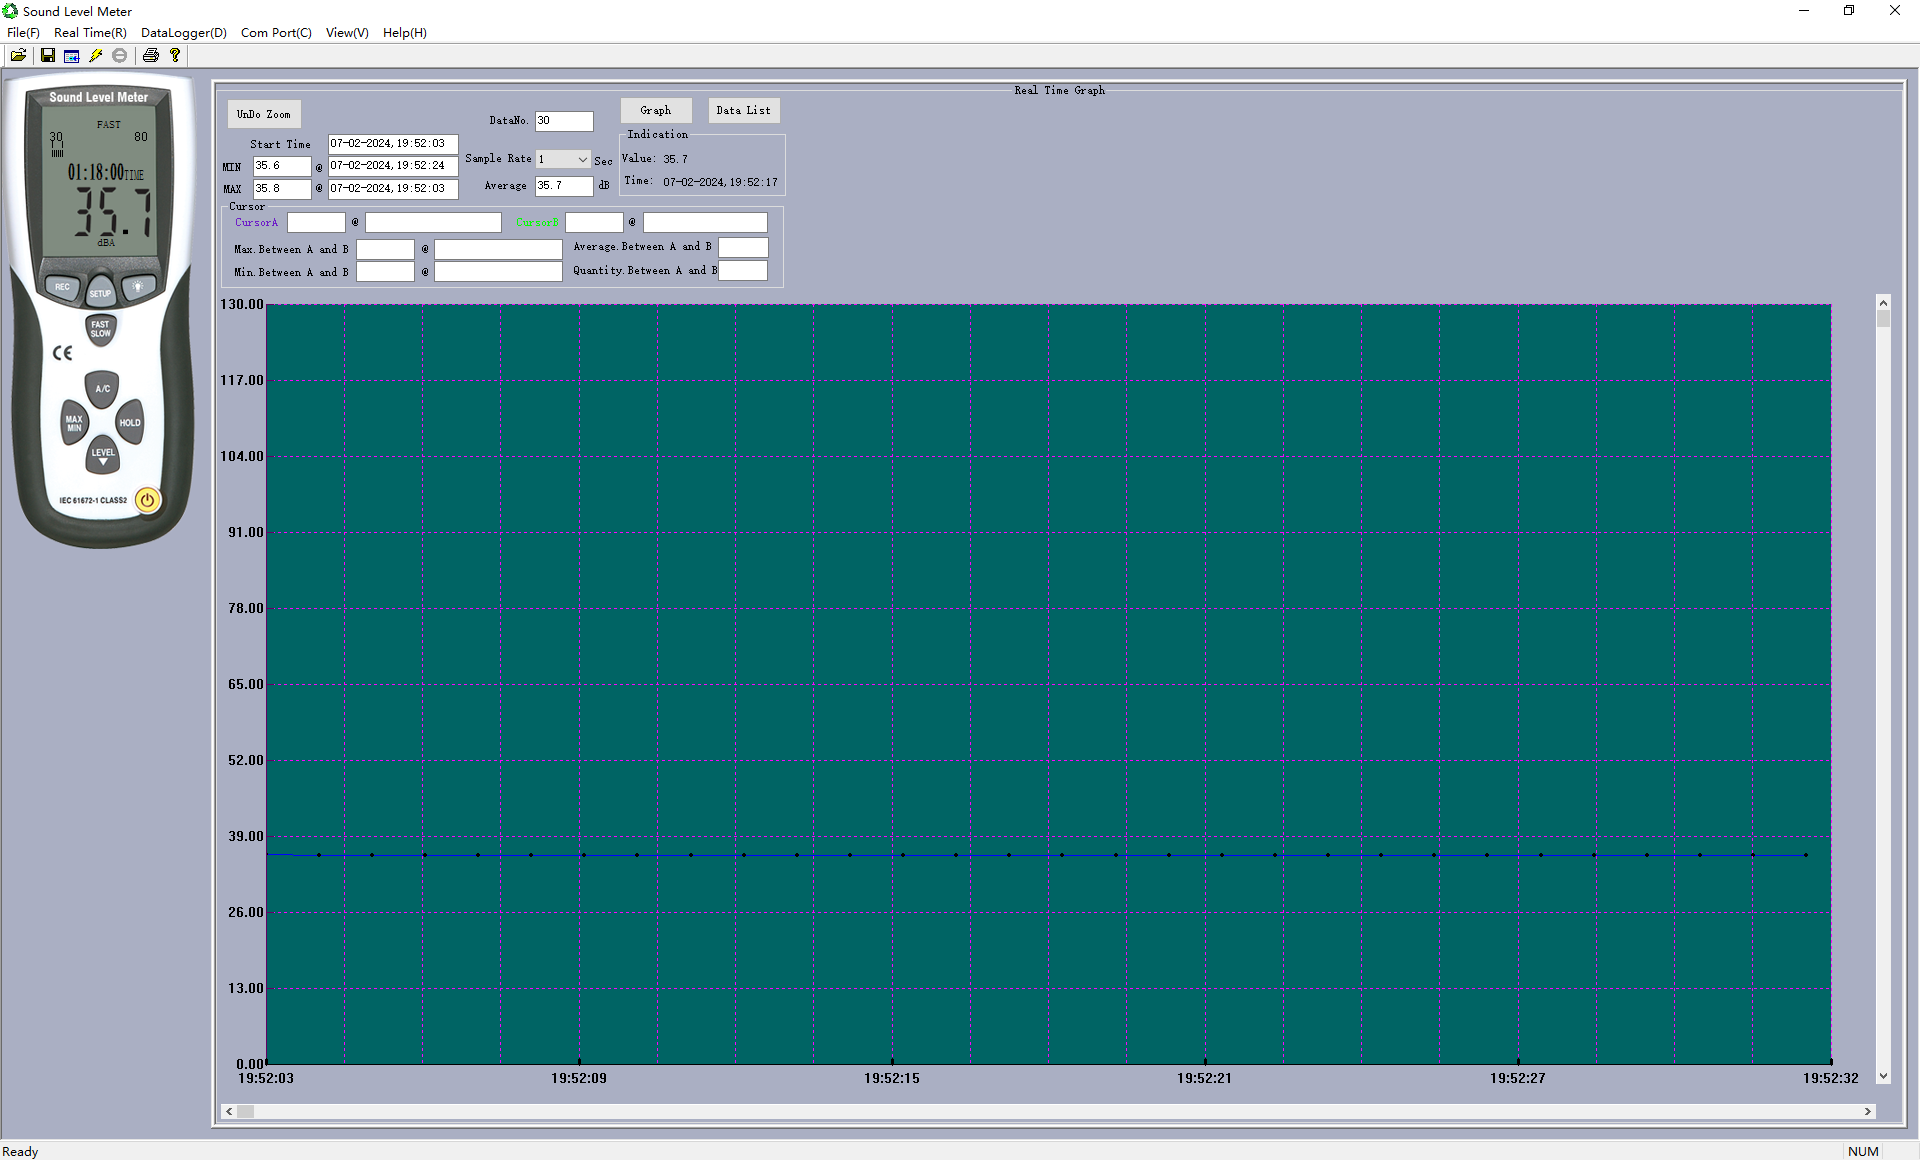Viewport: 1920px width, 1160px height.
Task: Open the File menu
Action: pyautogui.click(x=23, y=32)
